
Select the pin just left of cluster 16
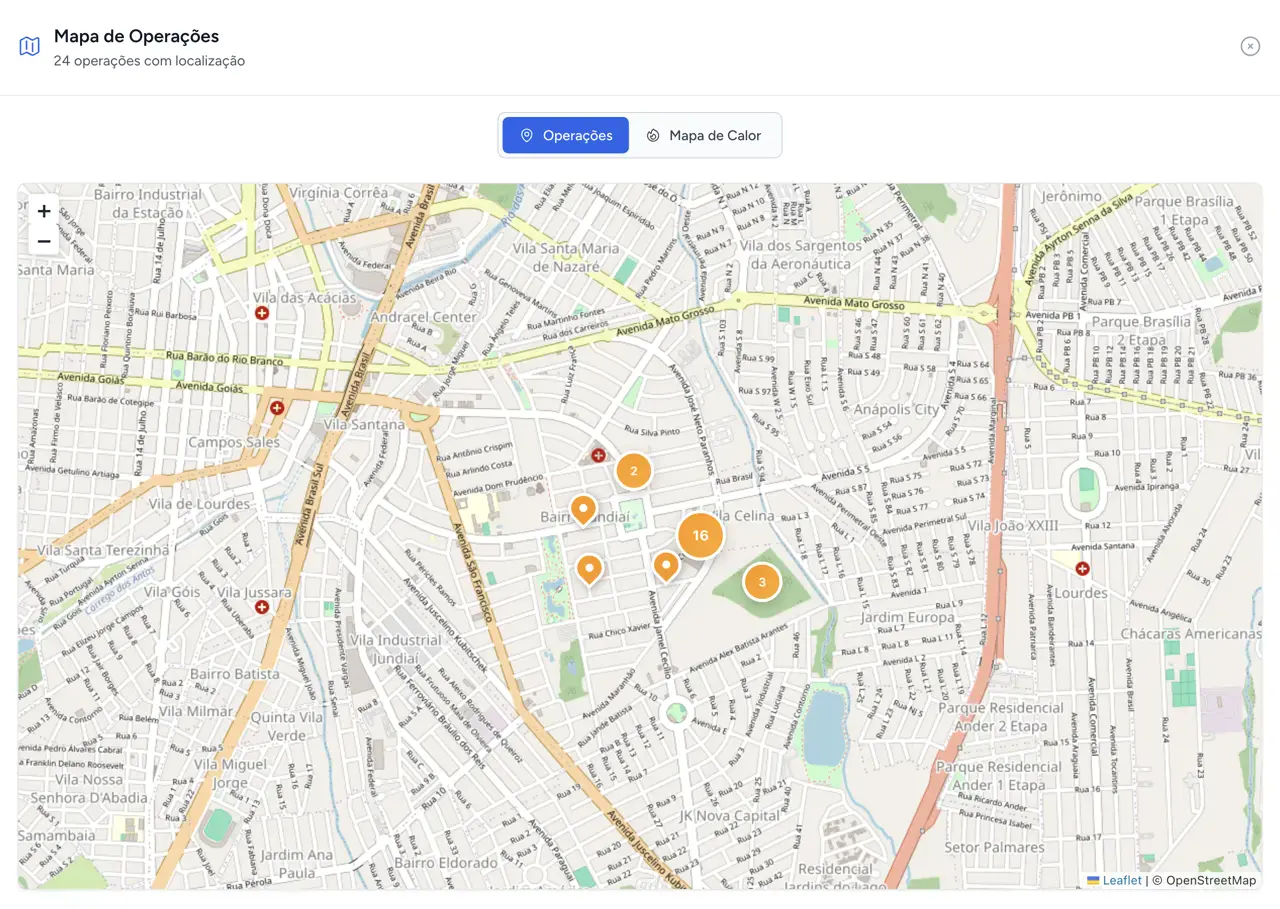(666, 565)
